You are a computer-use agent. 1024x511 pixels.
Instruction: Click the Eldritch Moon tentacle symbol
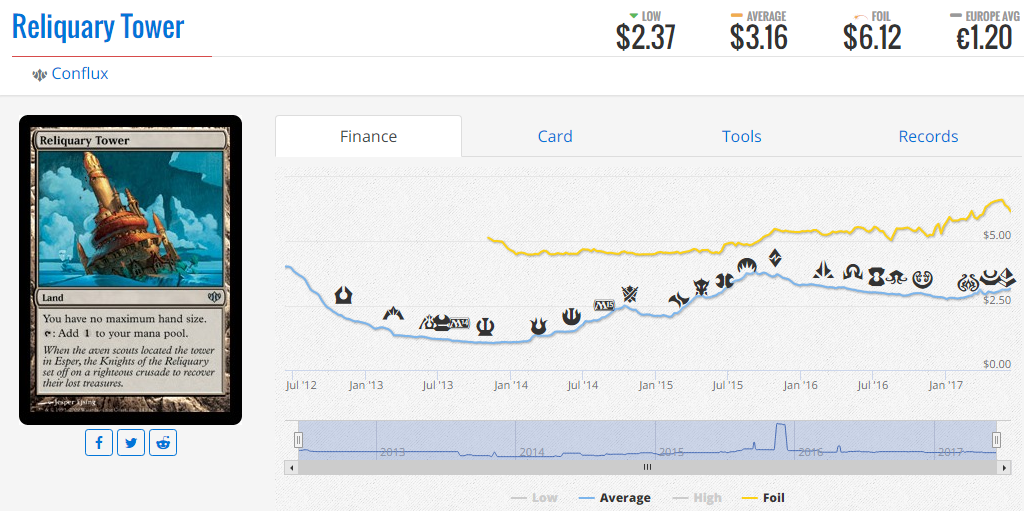click(897, 278)
